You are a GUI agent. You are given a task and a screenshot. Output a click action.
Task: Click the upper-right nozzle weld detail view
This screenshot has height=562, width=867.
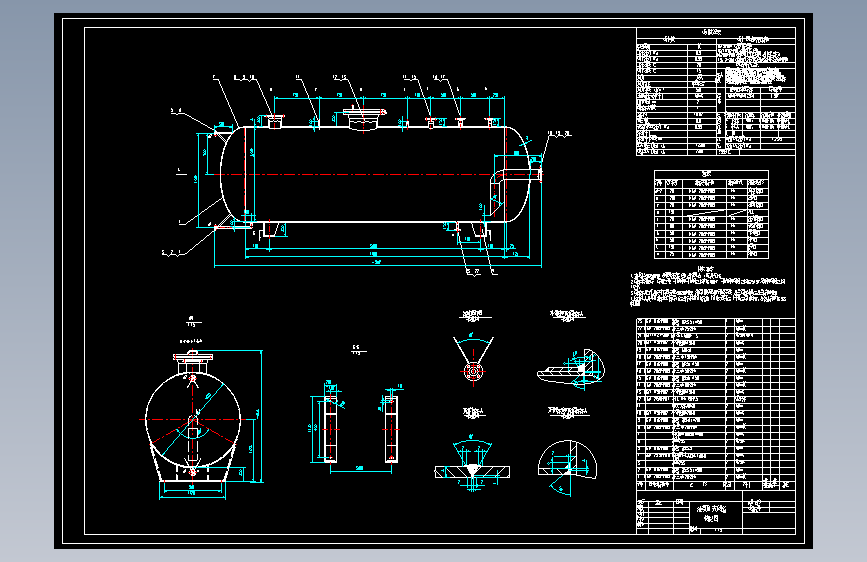pos(571,367)
